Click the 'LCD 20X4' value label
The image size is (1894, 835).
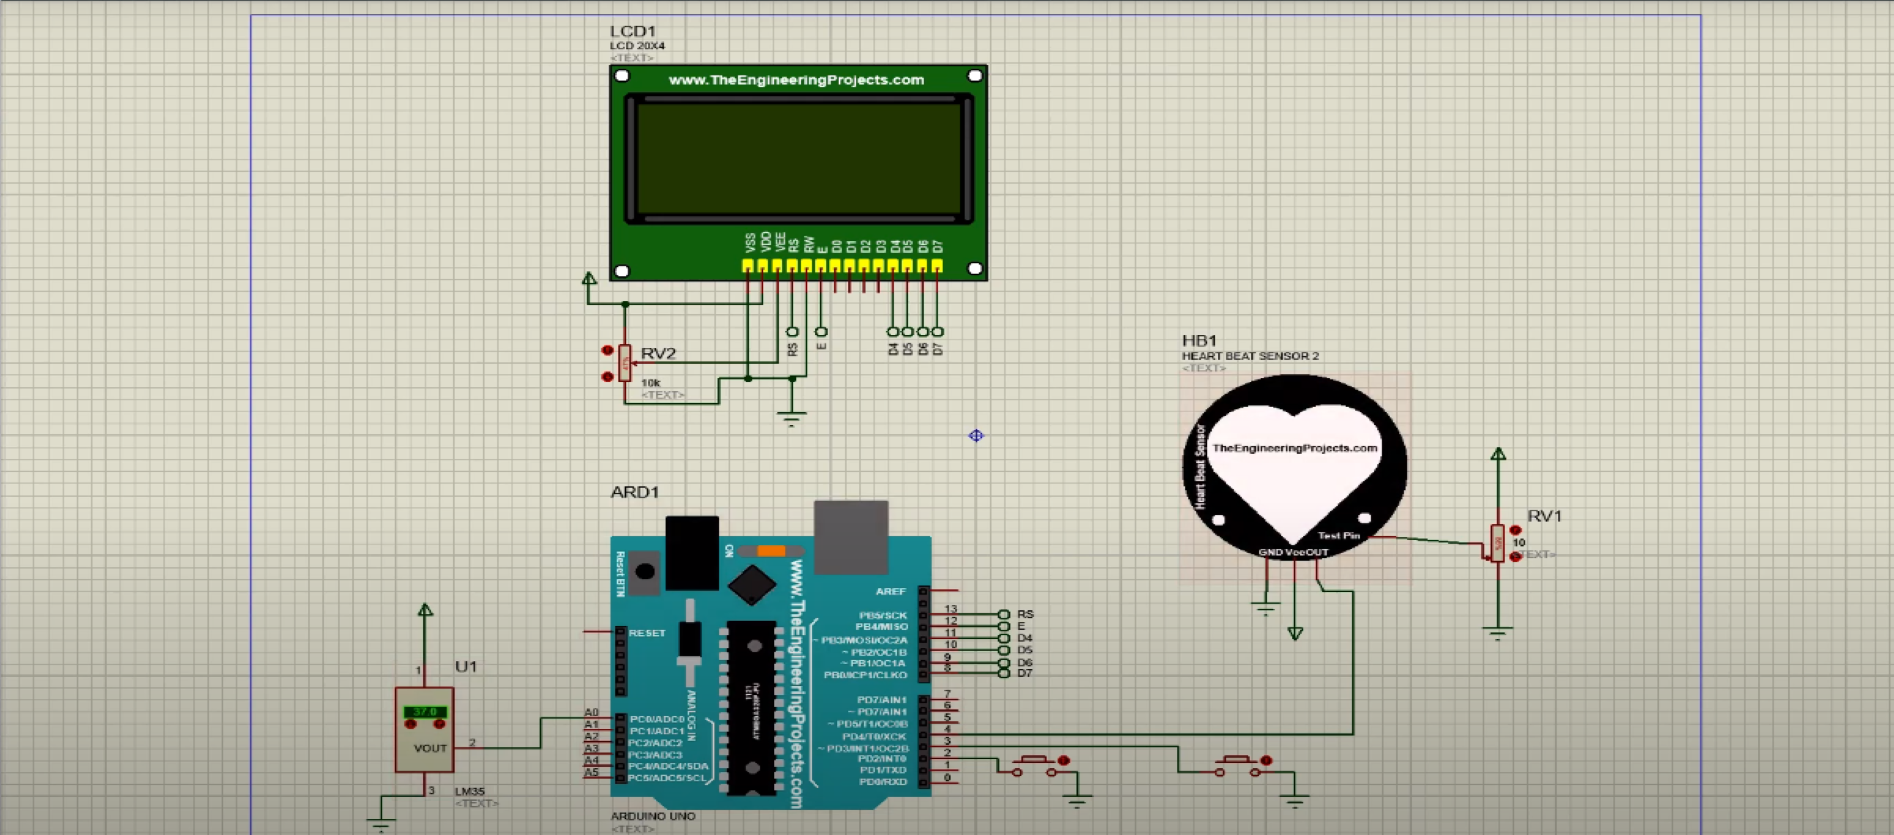point(637,46)
